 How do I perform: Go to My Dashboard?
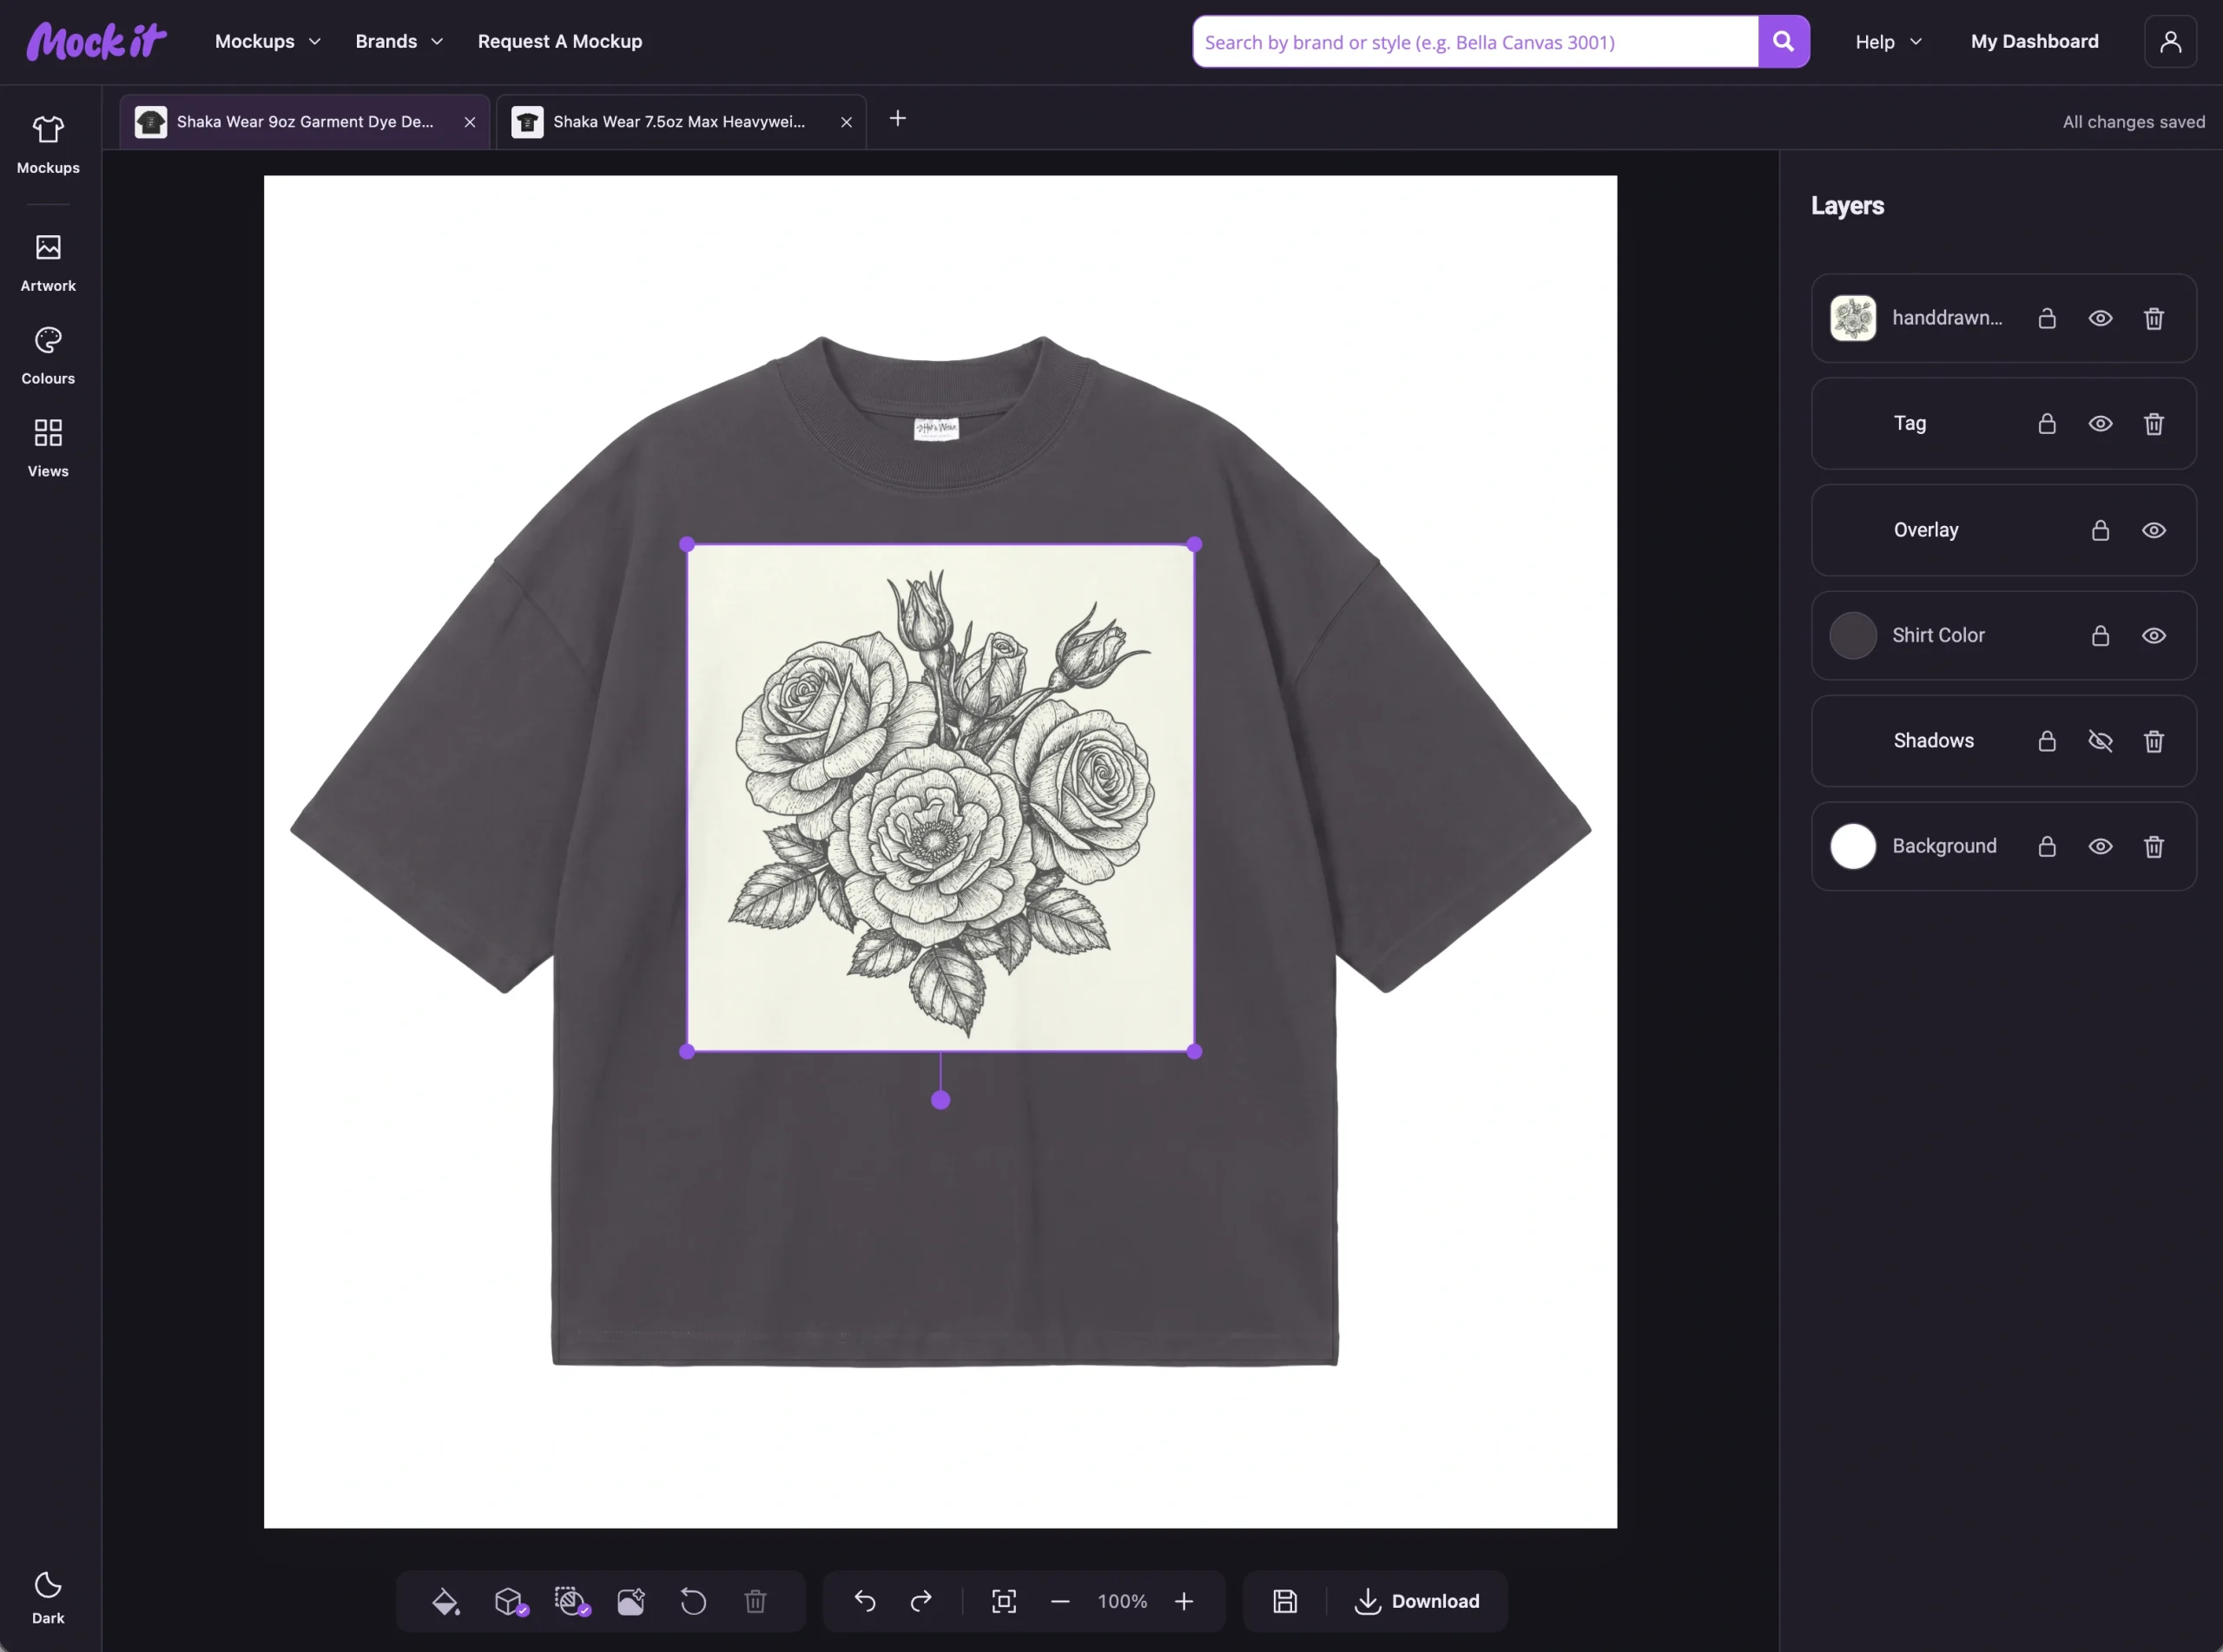coord(2034,41)
